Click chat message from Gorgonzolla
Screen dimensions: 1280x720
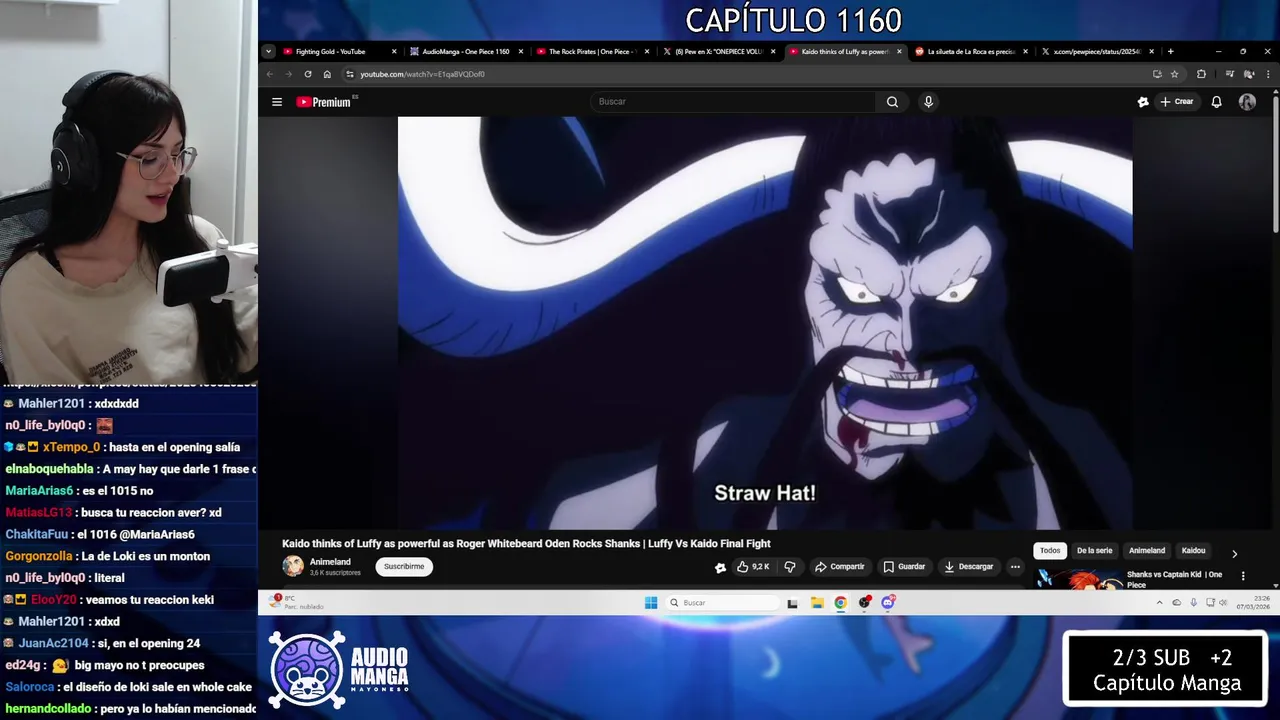pos(108,556)
